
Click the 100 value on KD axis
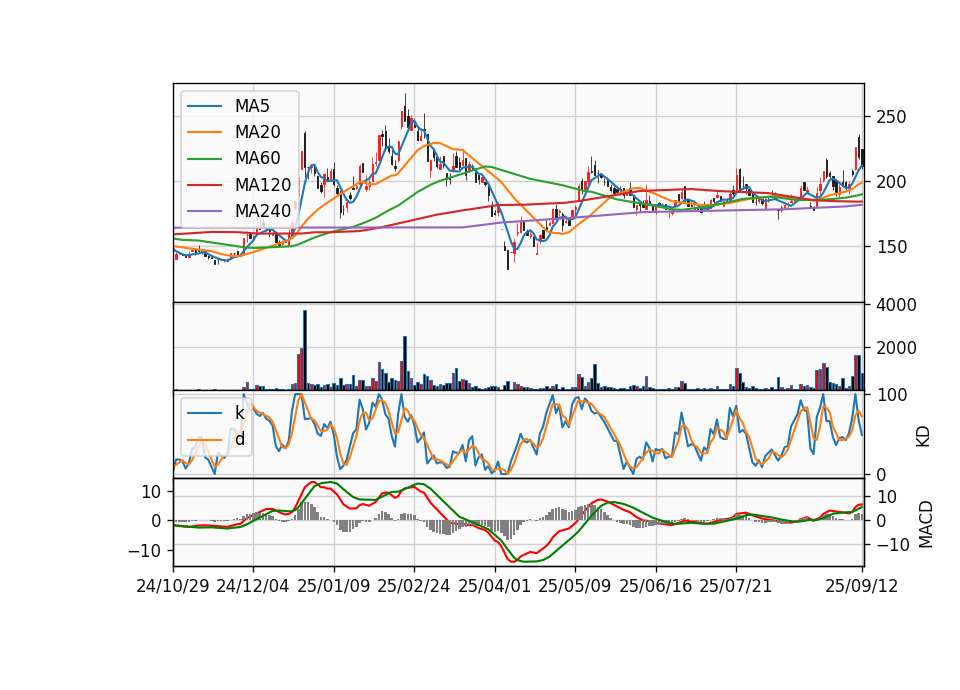[x=891, y=395]
